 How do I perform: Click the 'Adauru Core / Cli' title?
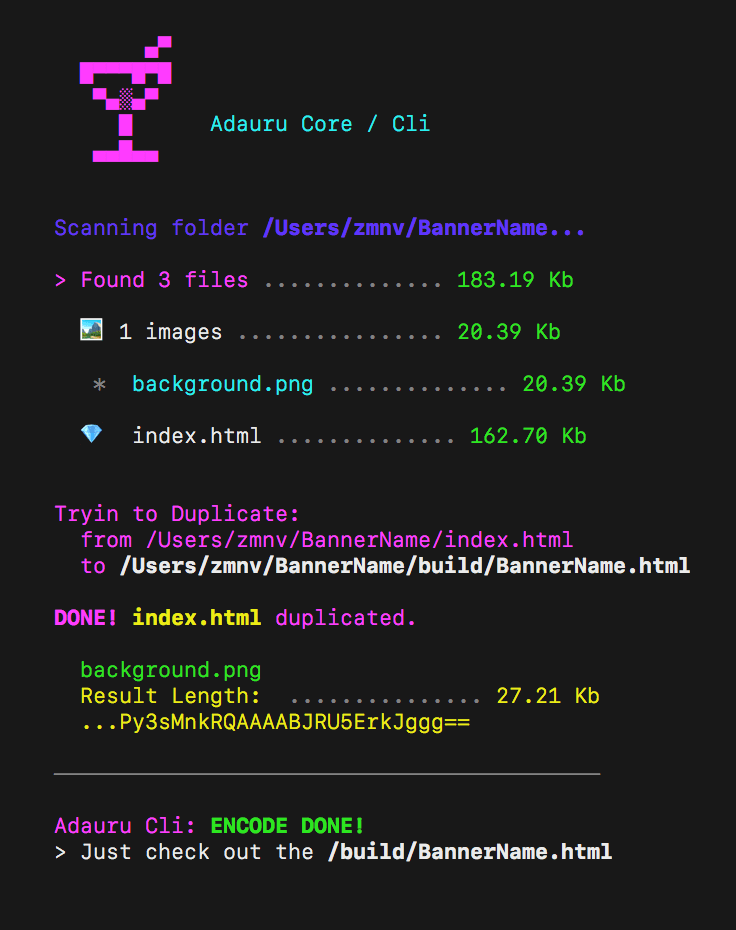pyautogui.click(x=320, y=124)
